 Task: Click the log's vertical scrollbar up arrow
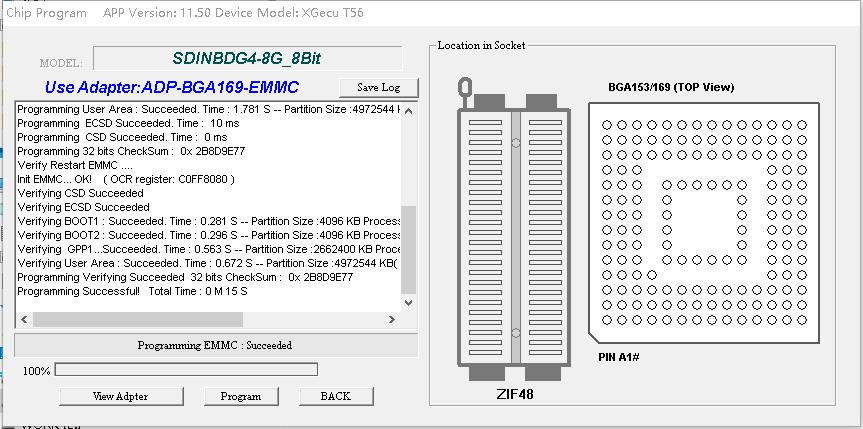click(x=408, y=108)
